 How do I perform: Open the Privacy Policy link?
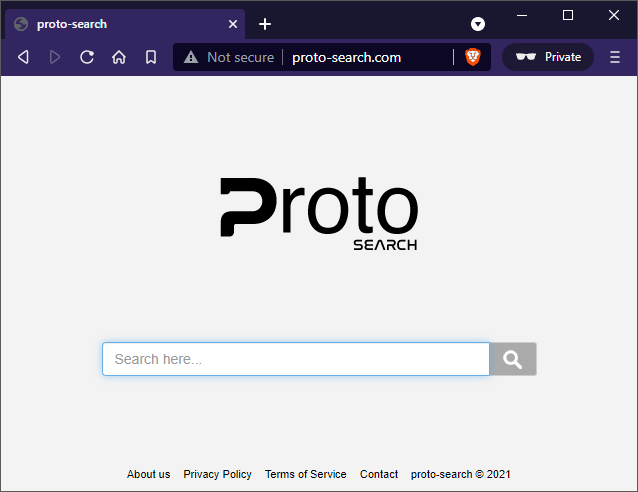tap(217, 474)
